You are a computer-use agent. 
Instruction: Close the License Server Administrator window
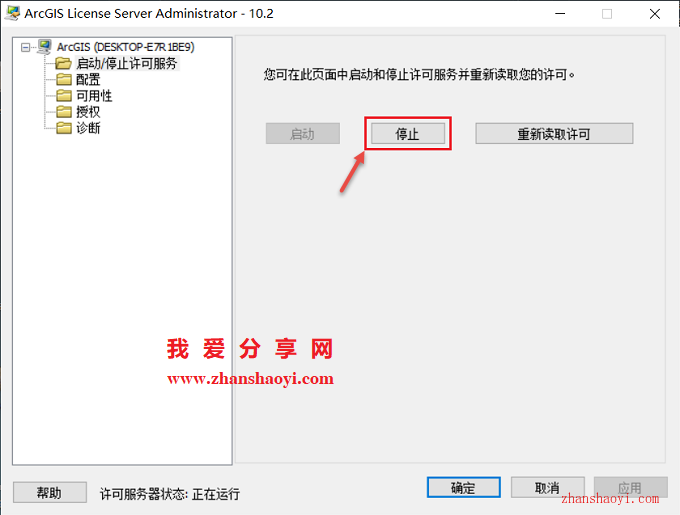(655, 14)
